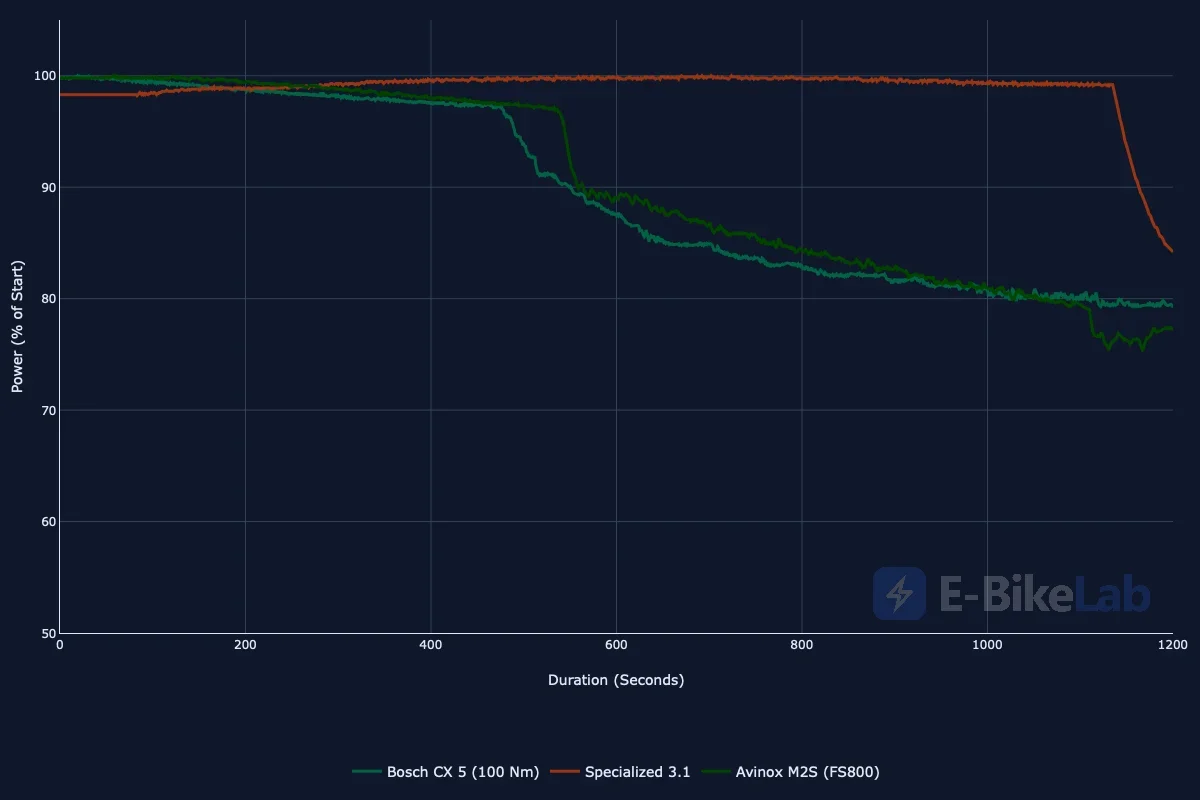Click the 400 tick label on x-axis
Screen dimensions: 1200x800
431,645
